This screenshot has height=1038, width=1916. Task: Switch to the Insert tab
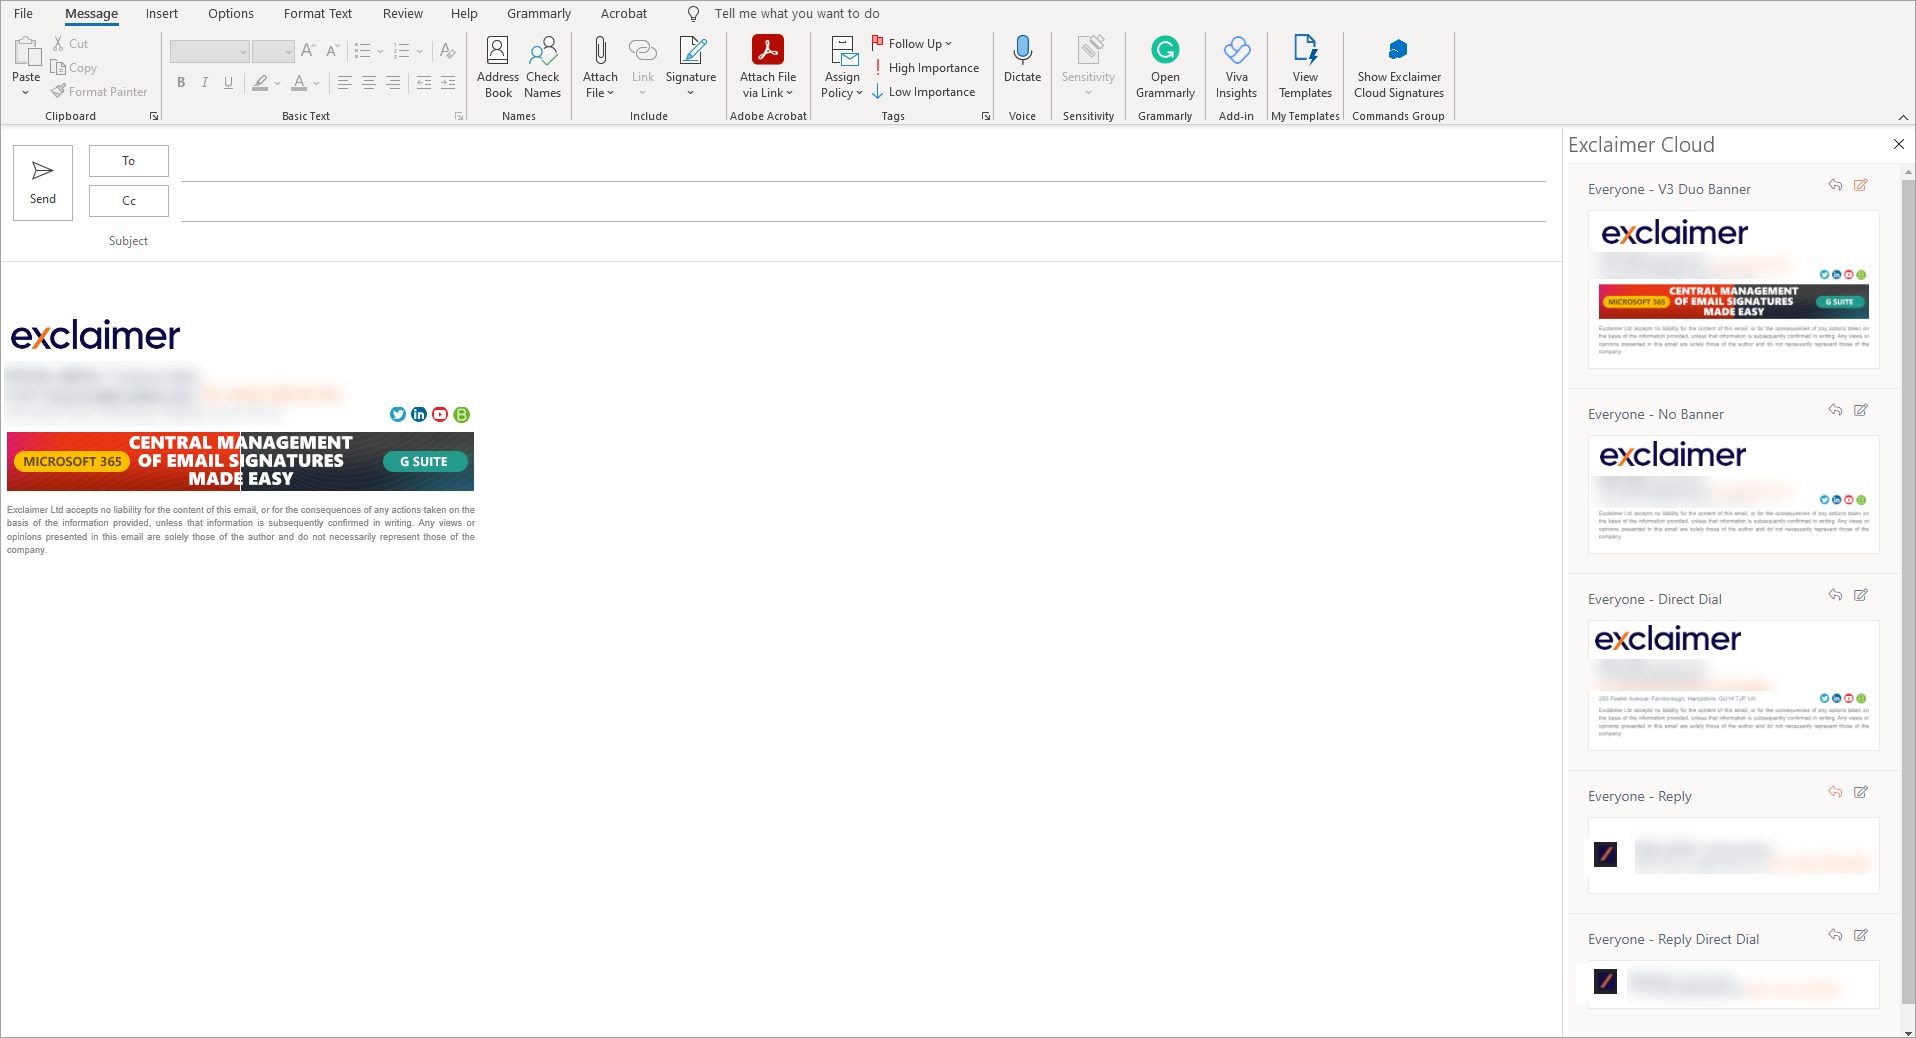point(161,14)
